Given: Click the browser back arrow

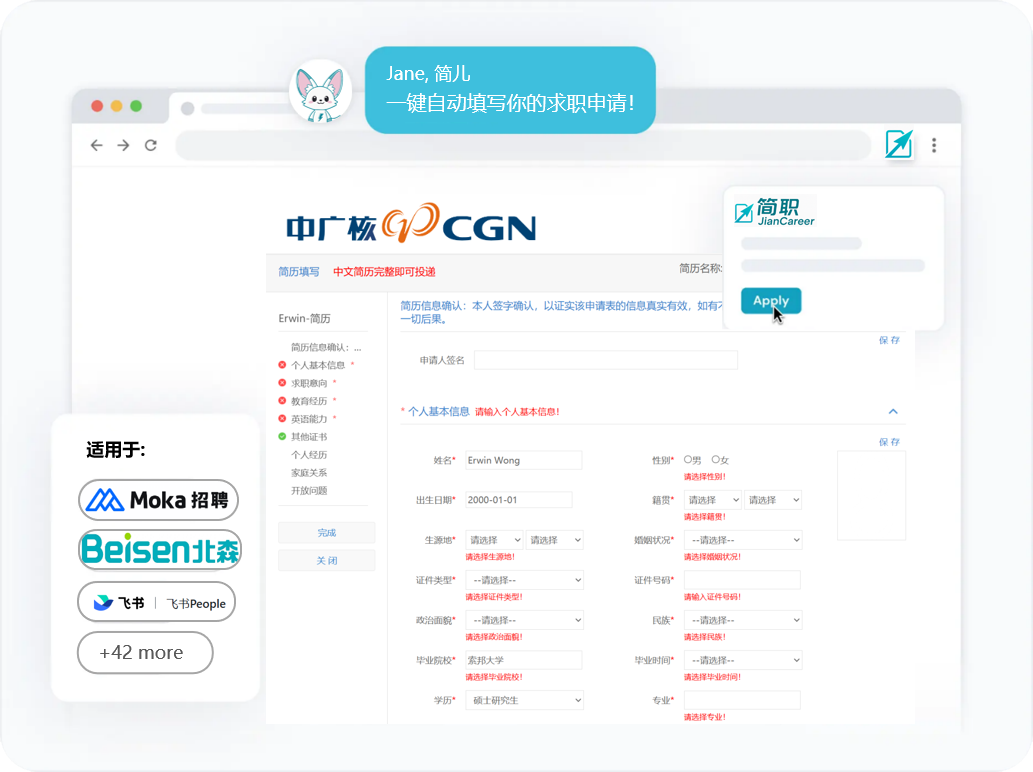Looking at the screenshot, I should (97, 145).
